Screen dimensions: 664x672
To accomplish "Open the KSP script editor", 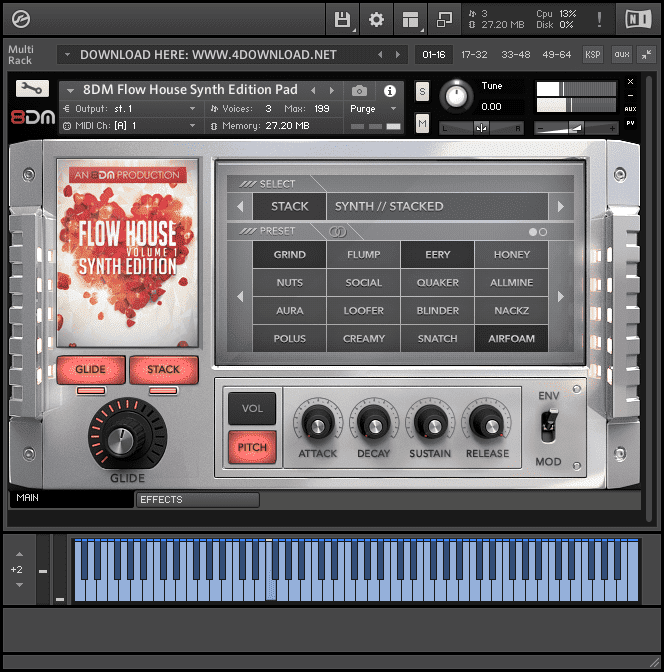I will pos(593,54).
